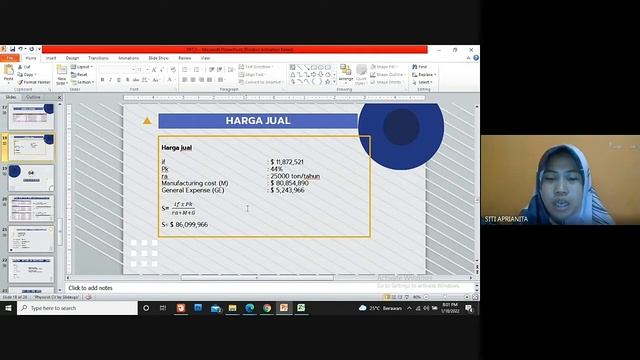Expand shapes gallery More arrow
This screenshot has width=640, height=360.
(334, 82)
